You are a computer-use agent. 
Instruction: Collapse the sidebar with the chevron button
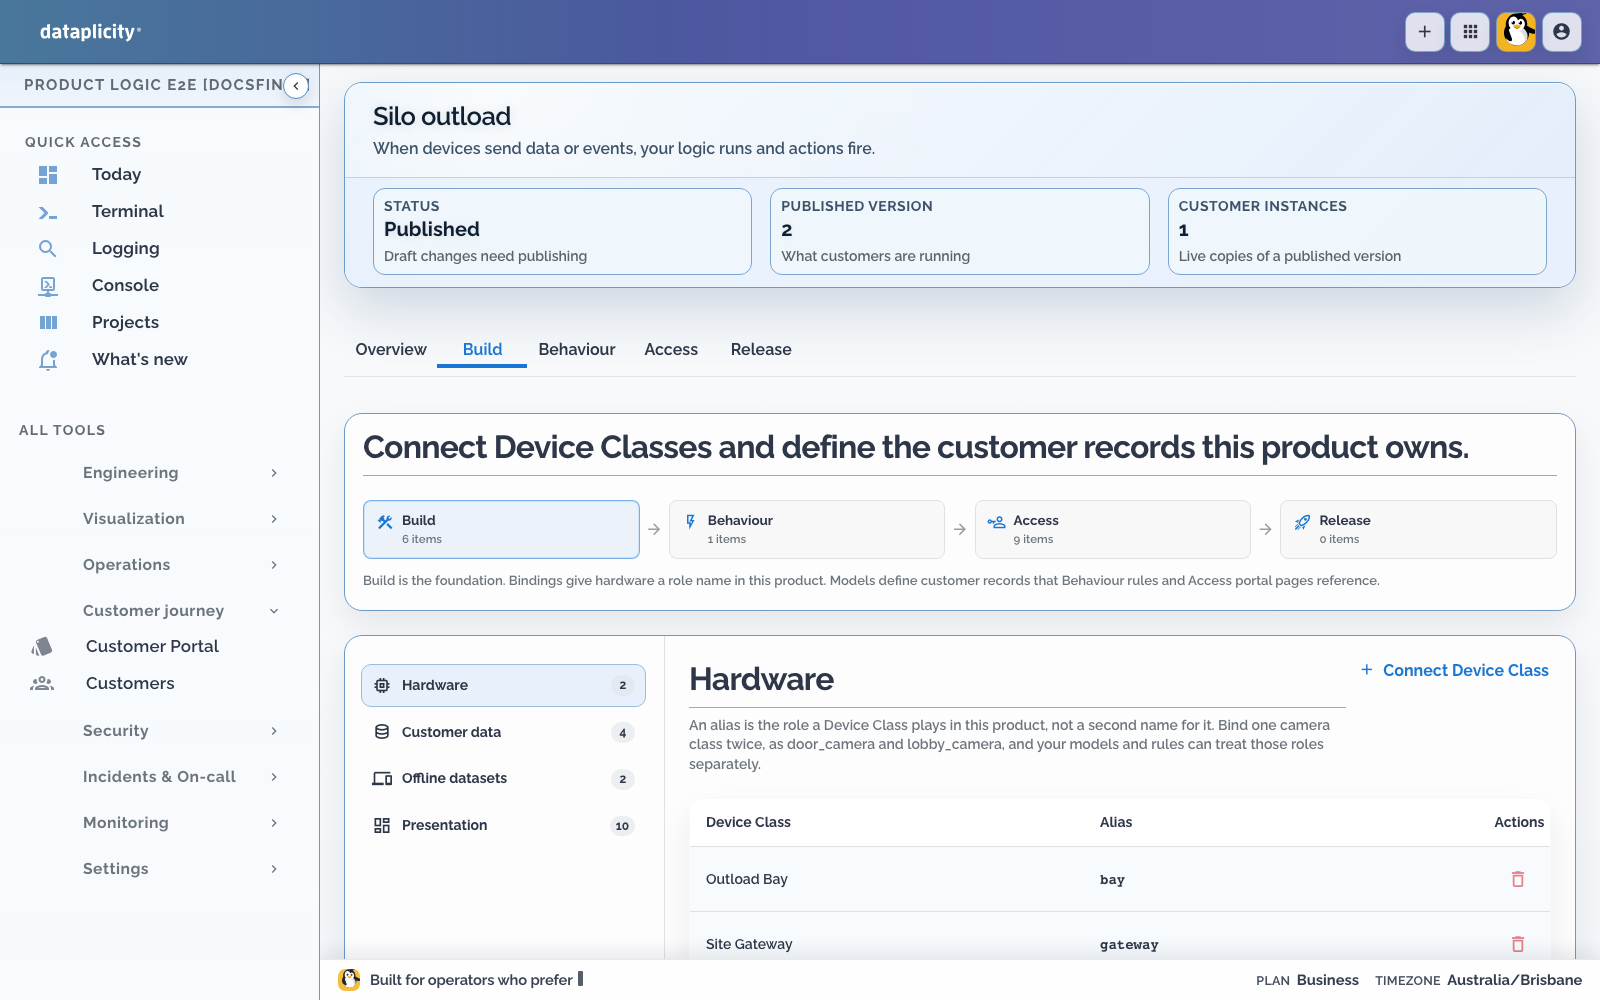pos(296,86)
